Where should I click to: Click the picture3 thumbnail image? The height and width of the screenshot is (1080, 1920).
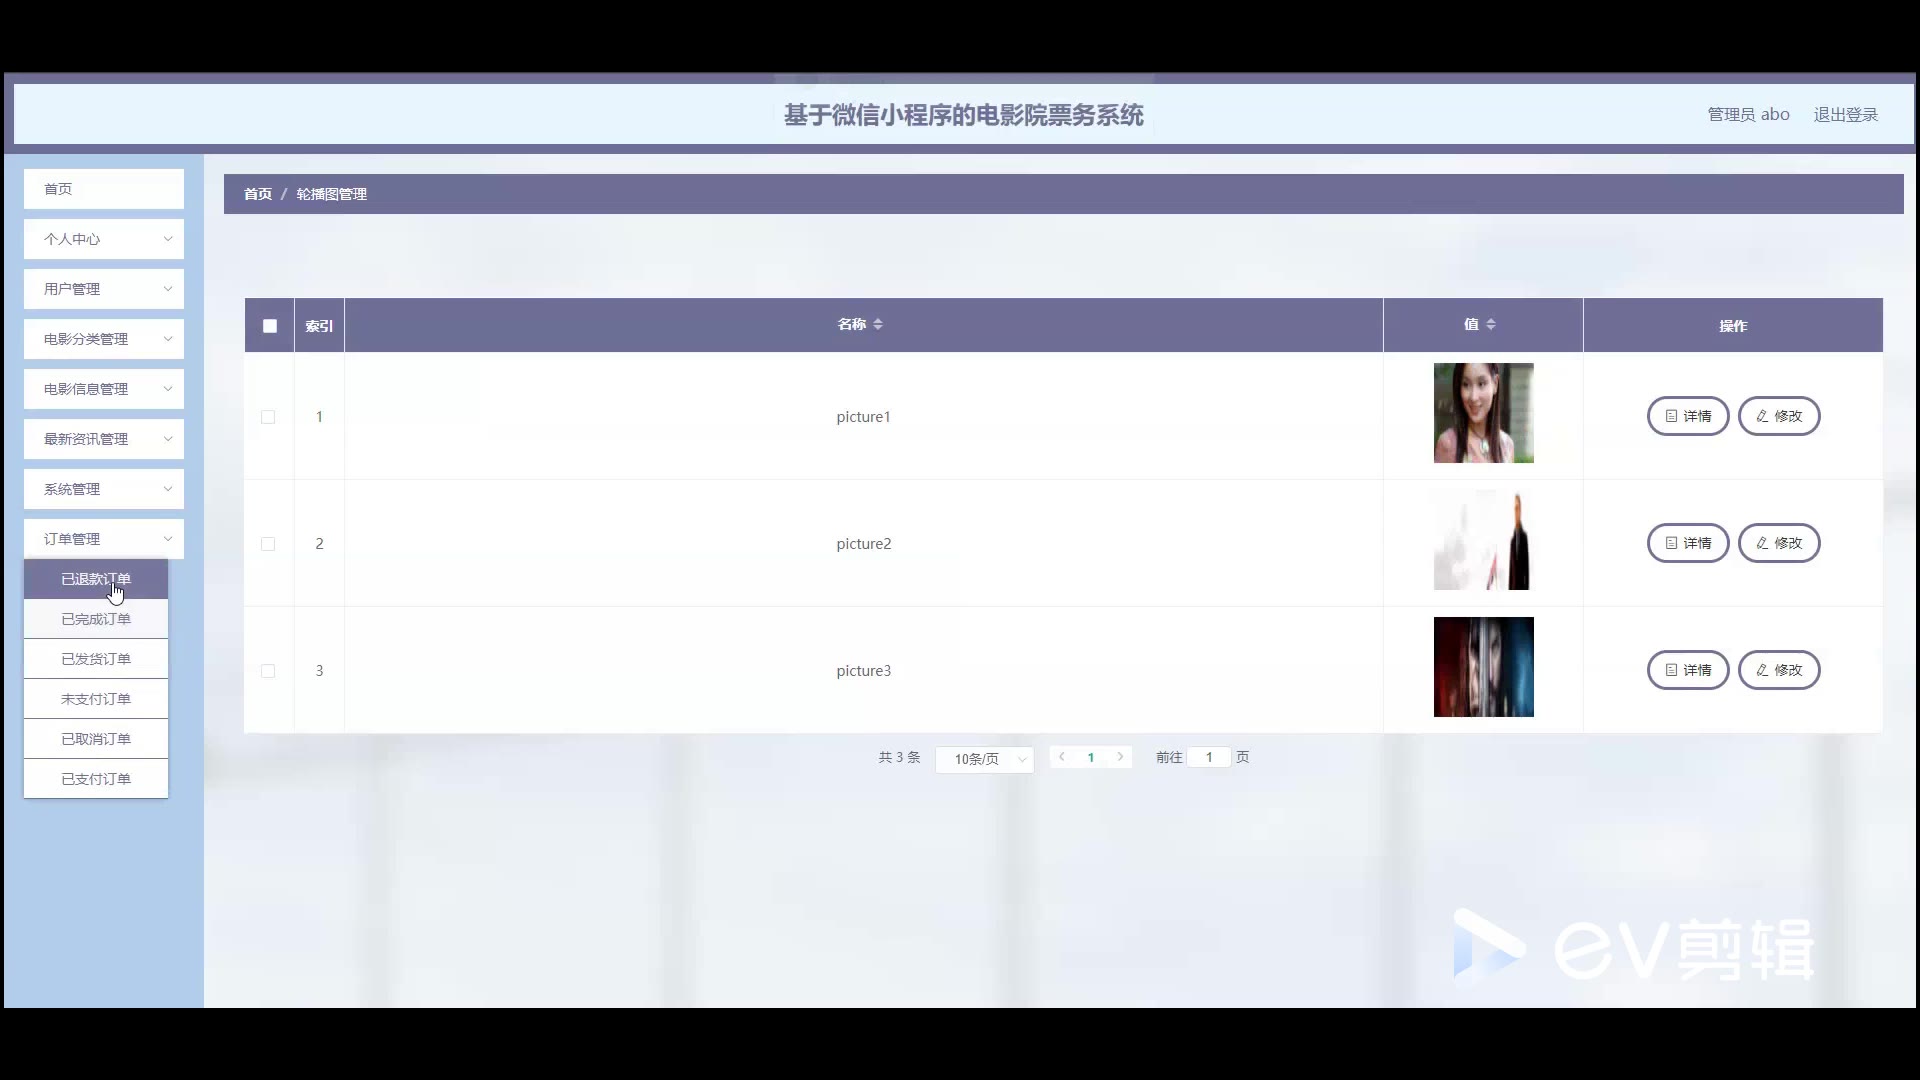tap(1483, 667)
